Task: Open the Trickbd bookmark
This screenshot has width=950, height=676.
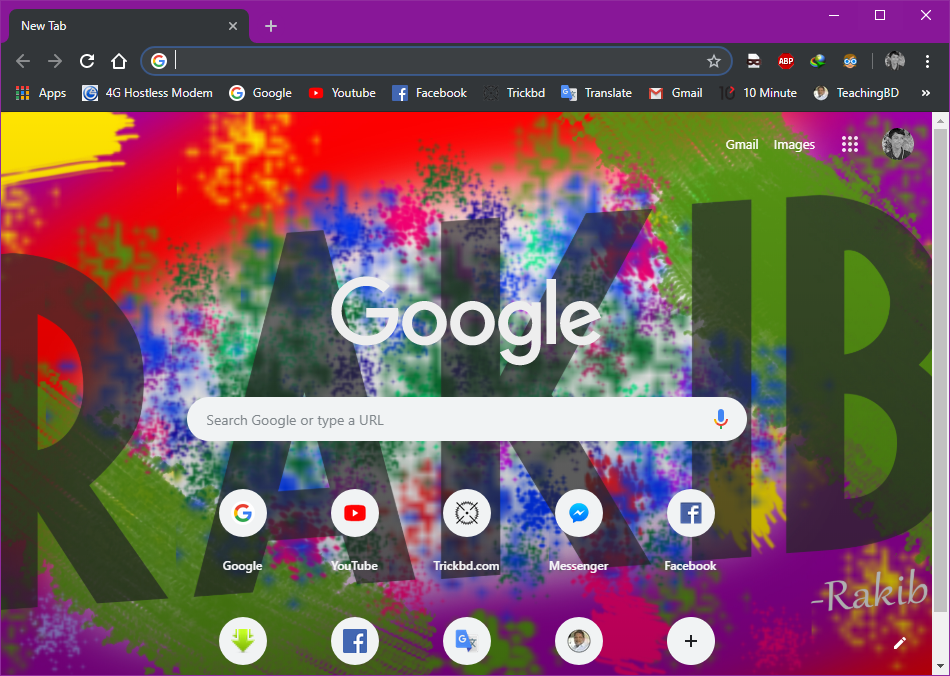Action: (514, 93)
